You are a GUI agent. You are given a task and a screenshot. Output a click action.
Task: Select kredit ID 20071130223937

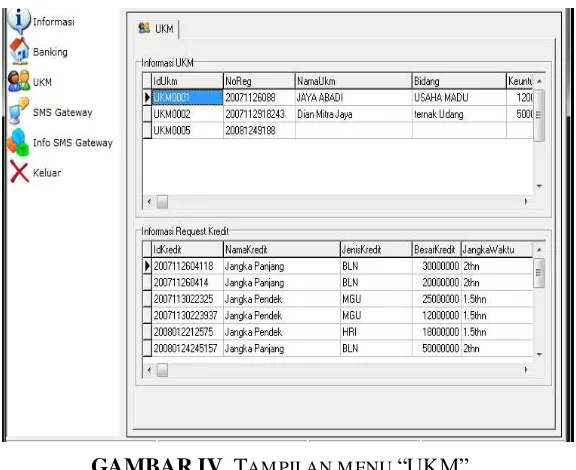[187, 315]
